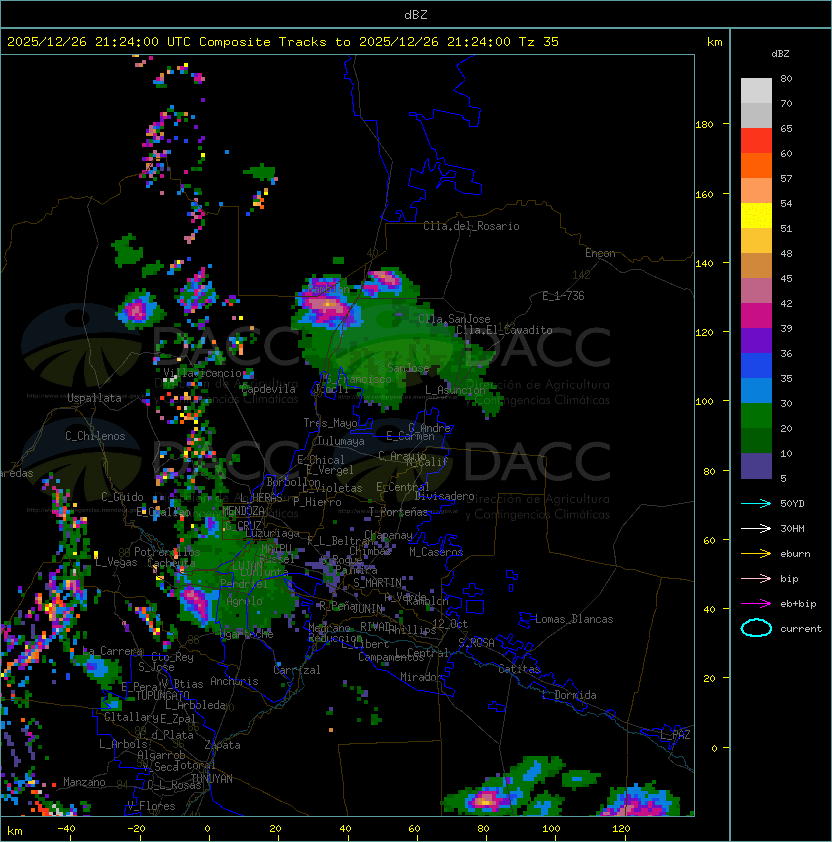Click the 'L_Vegas' map label
832x842 pixels.
pos(116,562)
